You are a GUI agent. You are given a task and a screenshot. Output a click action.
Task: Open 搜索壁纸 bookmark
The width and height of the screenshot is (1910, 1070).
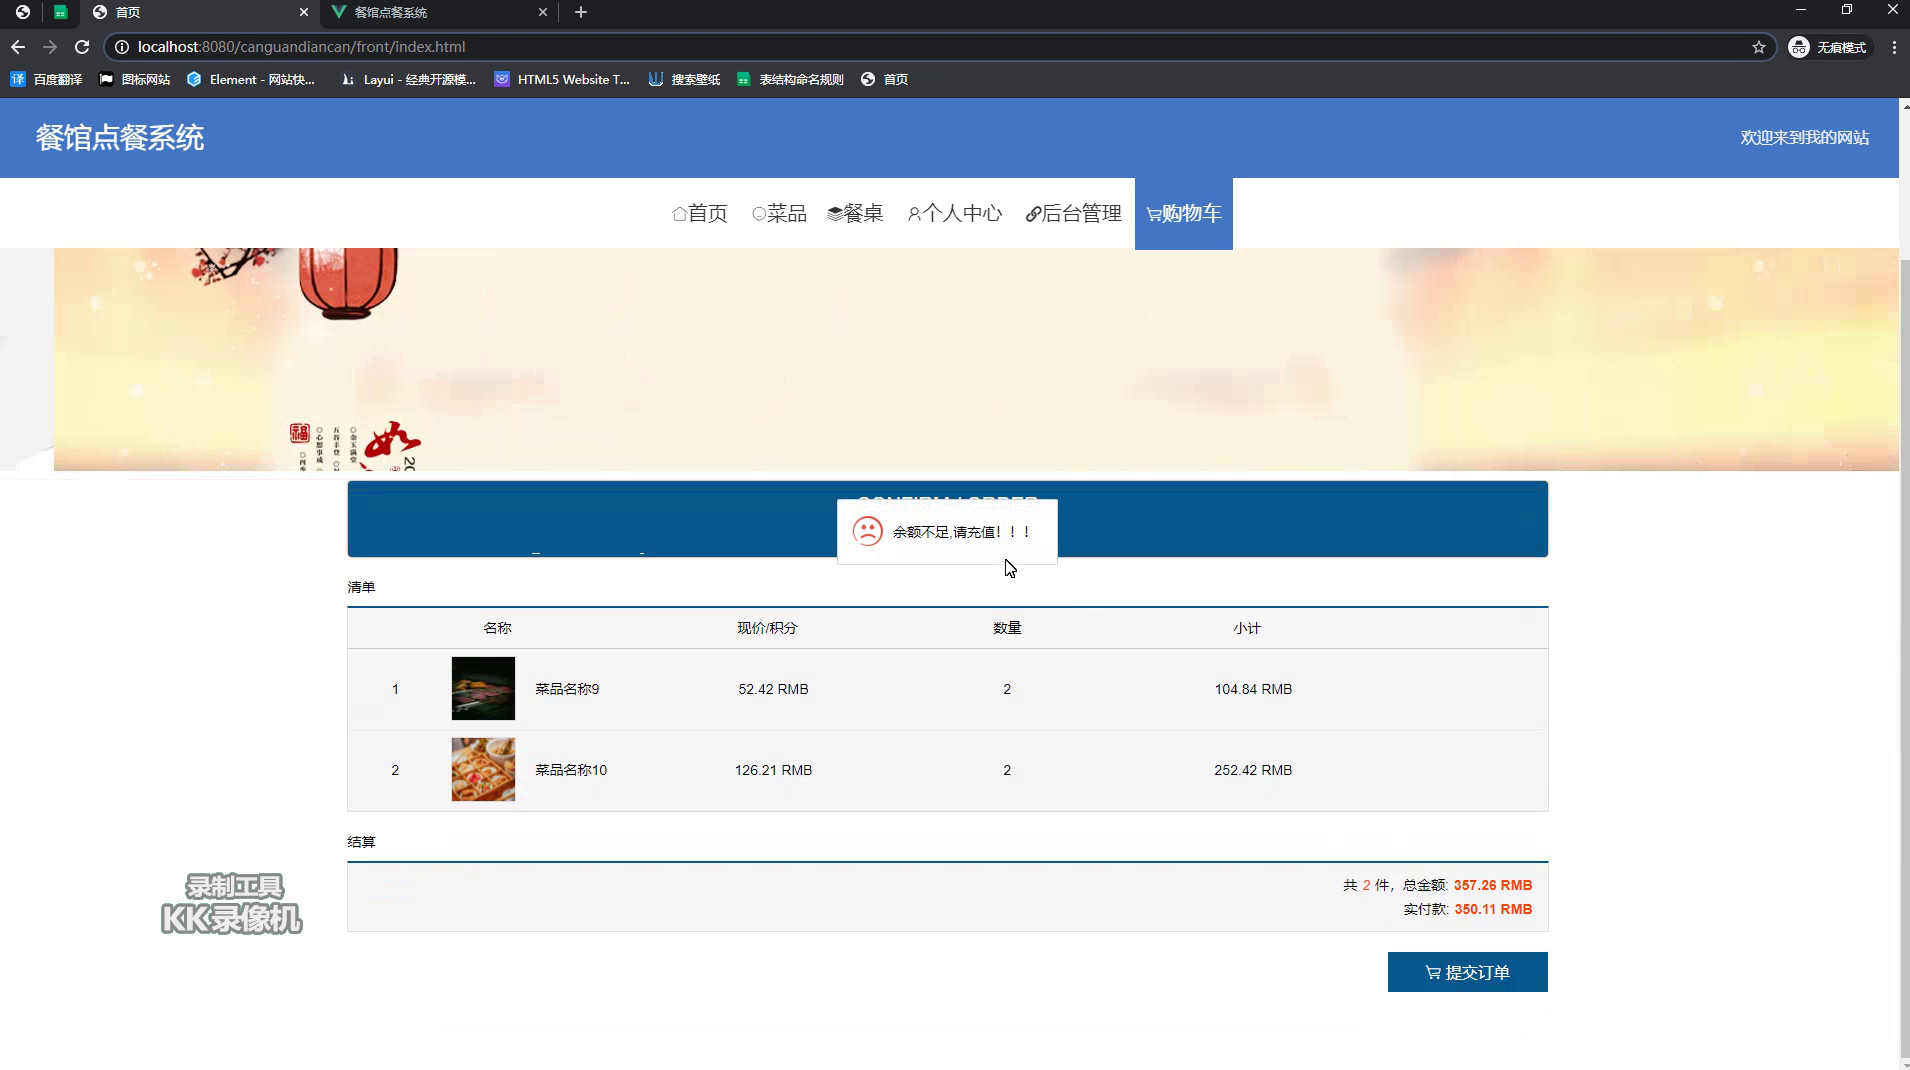(684, 79)
